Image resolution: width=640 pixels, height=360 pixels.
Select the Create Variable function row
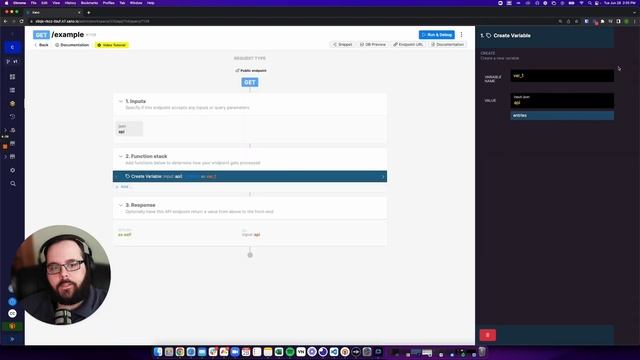(x=250, y=177)
